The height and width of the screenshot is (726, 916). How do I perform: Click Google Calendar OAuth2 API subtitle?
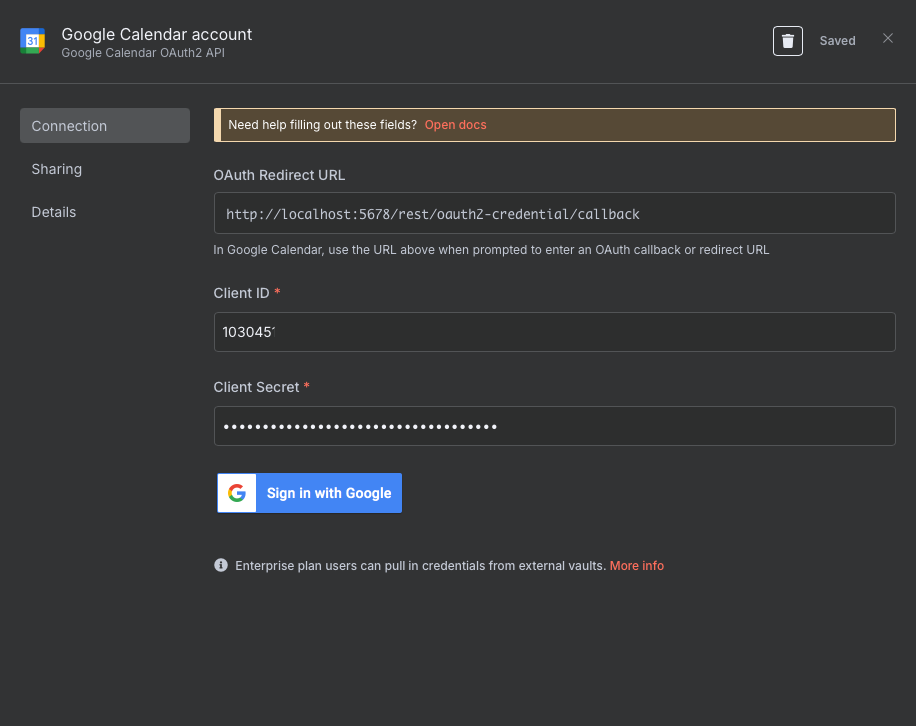143,53
